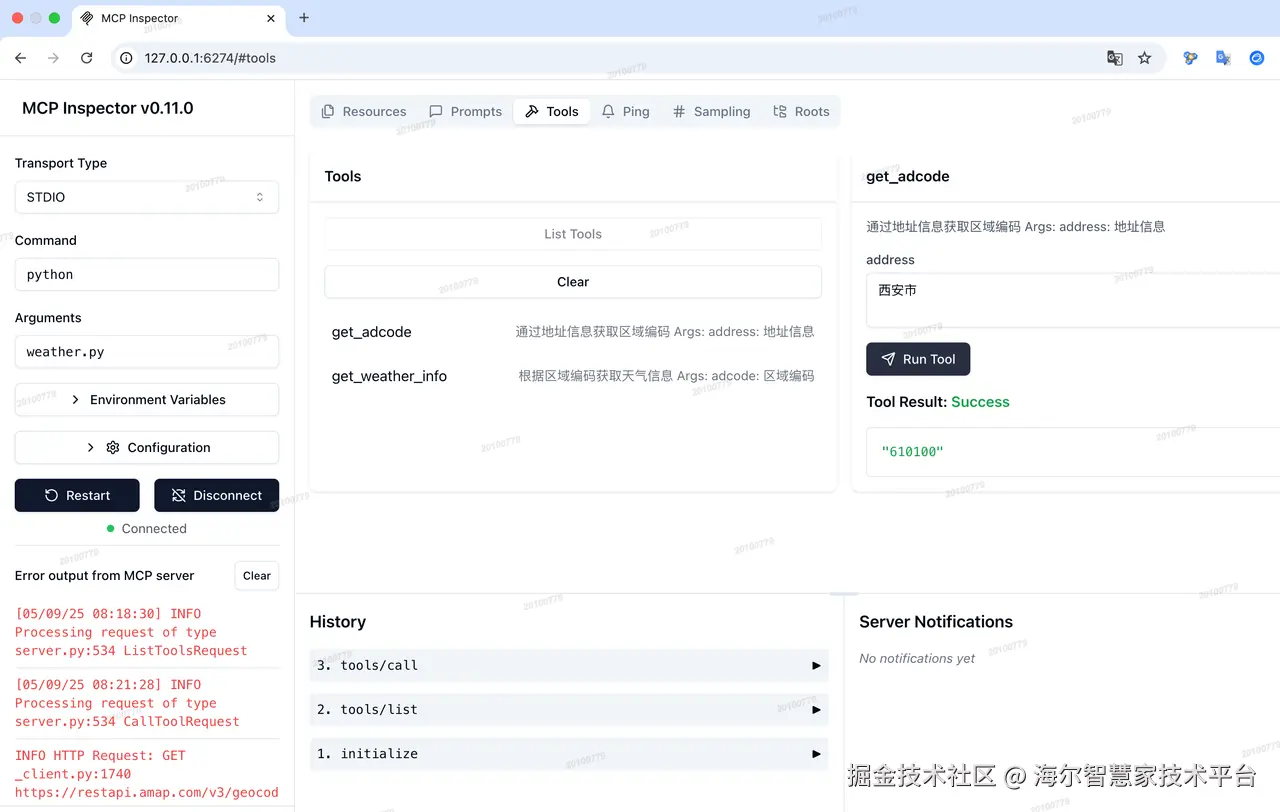Click the get_adcode panel heading
1280x812 pixels.
pyautogui.click(x=908, y=176)
